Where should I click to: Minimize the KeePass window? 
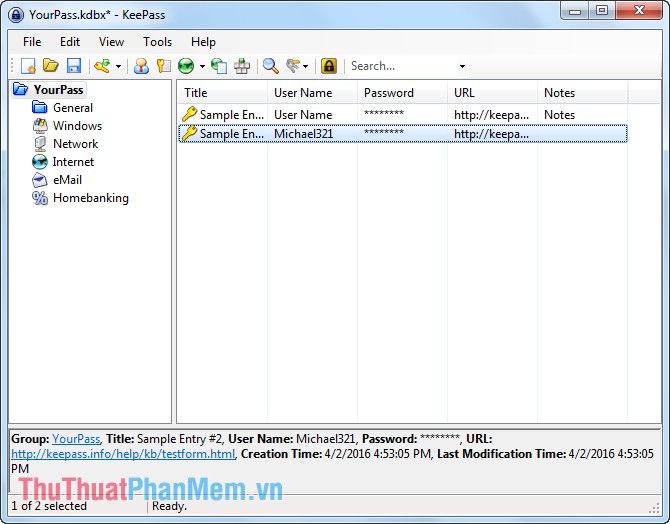[x=575, y=10]
